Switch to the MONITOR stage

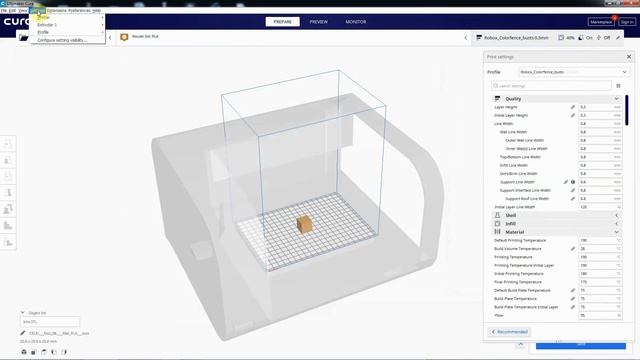point(356,22)
